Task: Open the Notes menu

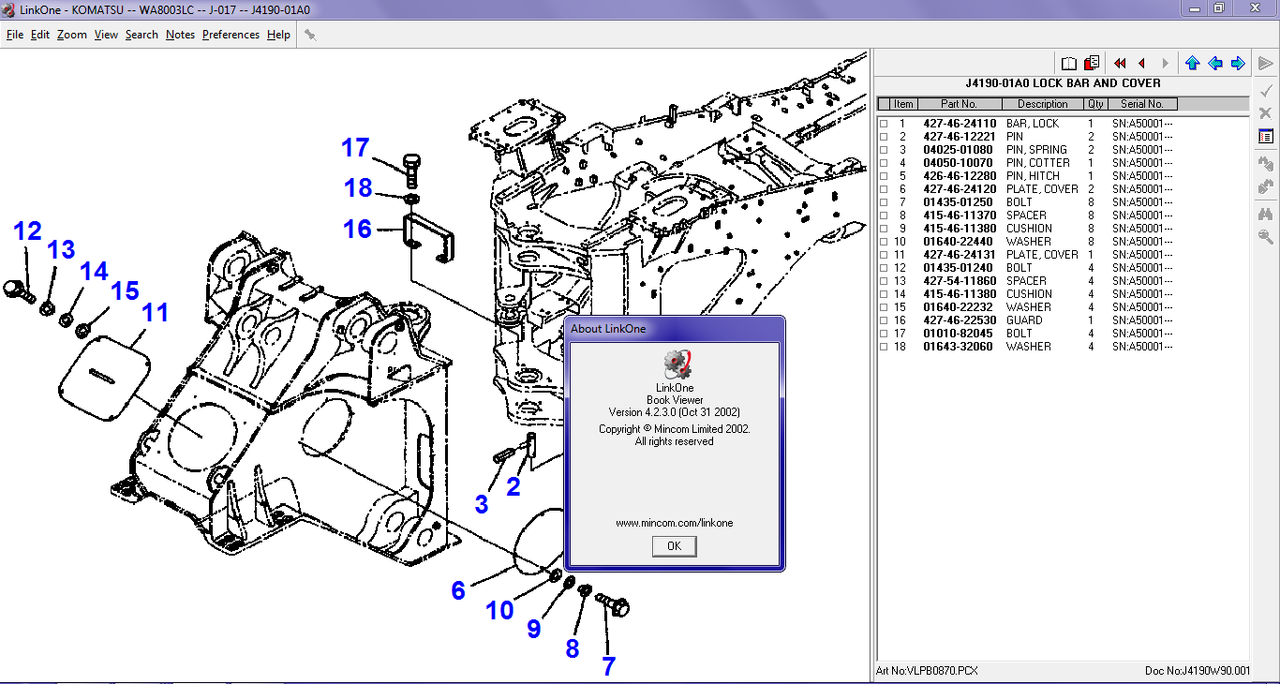Action: [x=180, y=34]
